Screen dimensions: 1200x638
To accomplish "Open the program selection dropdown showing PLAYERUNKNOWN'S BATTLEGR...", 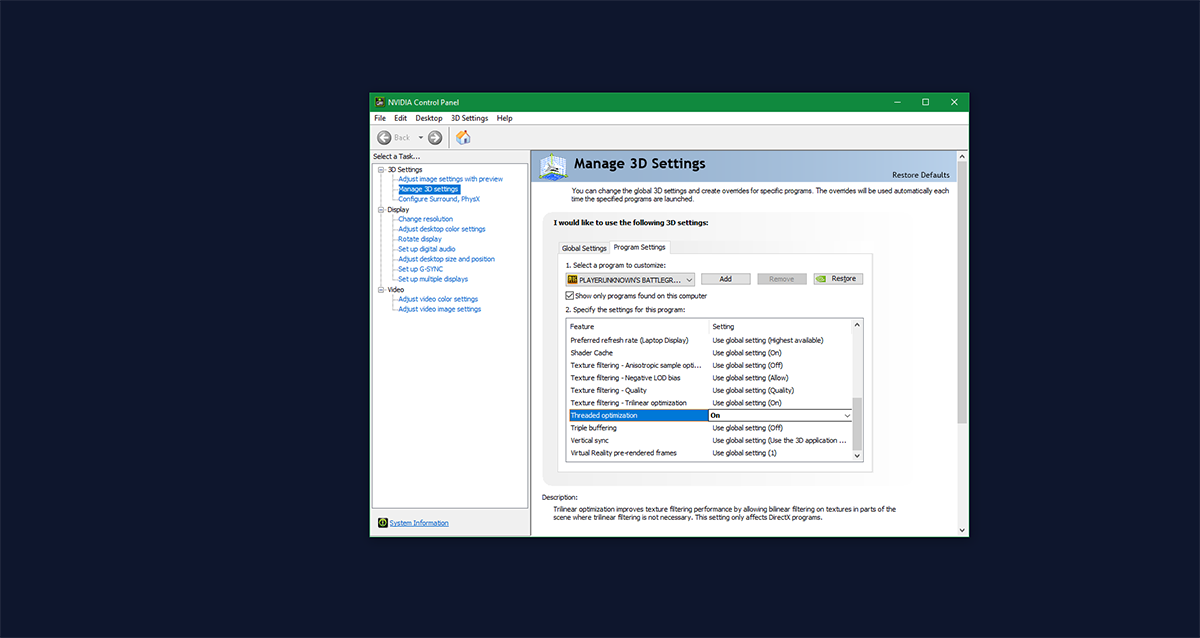I will pyautogui.click(x=629, y=279).
